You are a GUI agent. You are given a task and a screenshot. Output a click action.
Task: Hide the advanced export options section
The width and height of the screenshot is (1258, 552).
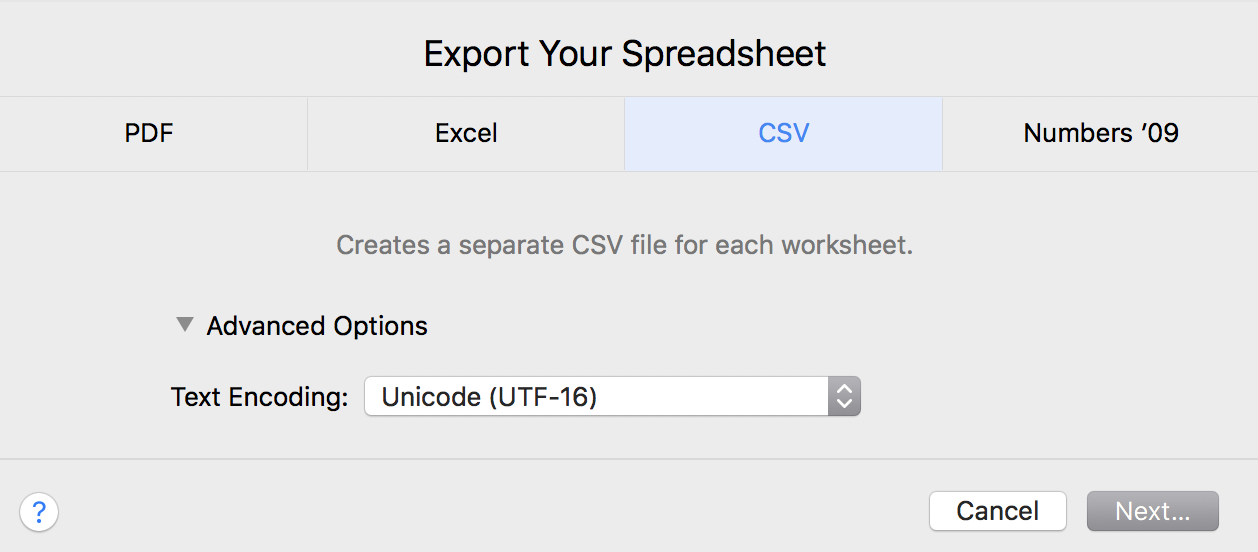pos(184,325)
